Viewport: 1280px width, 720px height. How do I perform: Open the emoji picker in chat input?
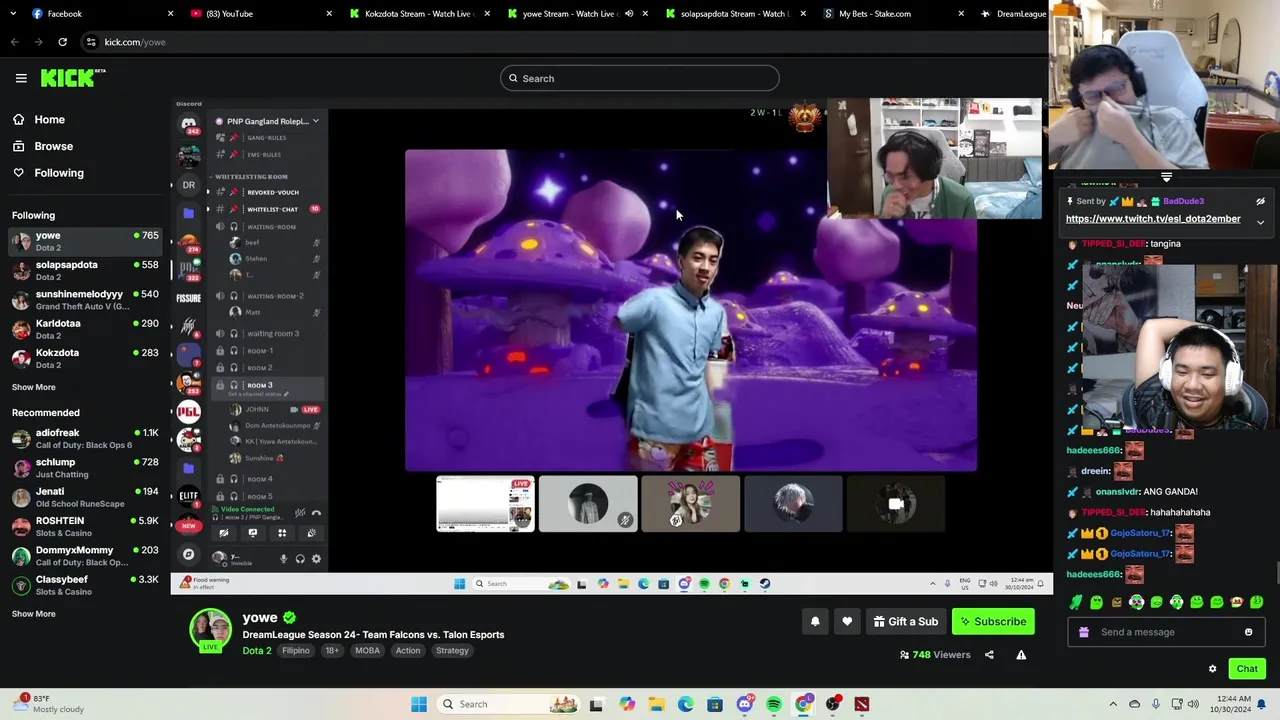[1248, 632]
